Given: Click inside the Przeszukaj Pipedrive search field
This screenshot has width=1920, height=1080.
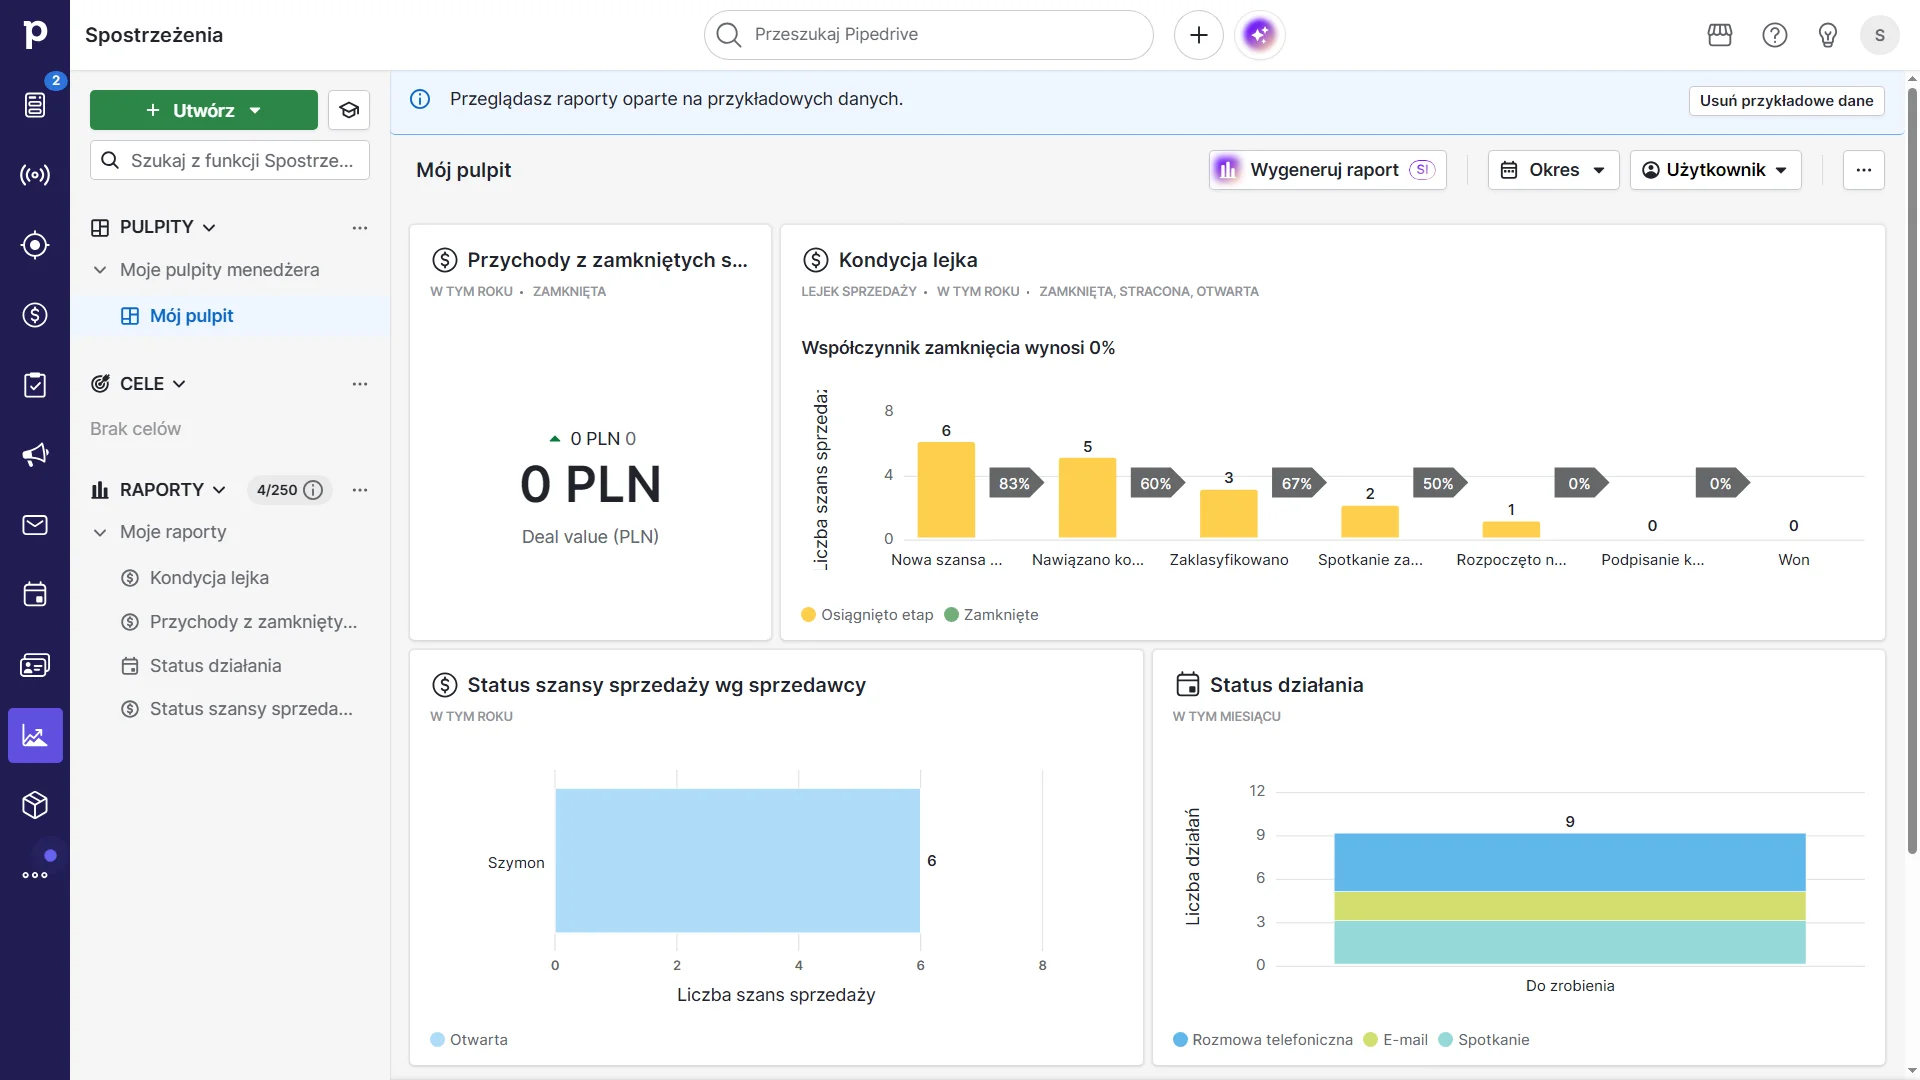Looking at the screenshot, I should [x=927, y=34].
